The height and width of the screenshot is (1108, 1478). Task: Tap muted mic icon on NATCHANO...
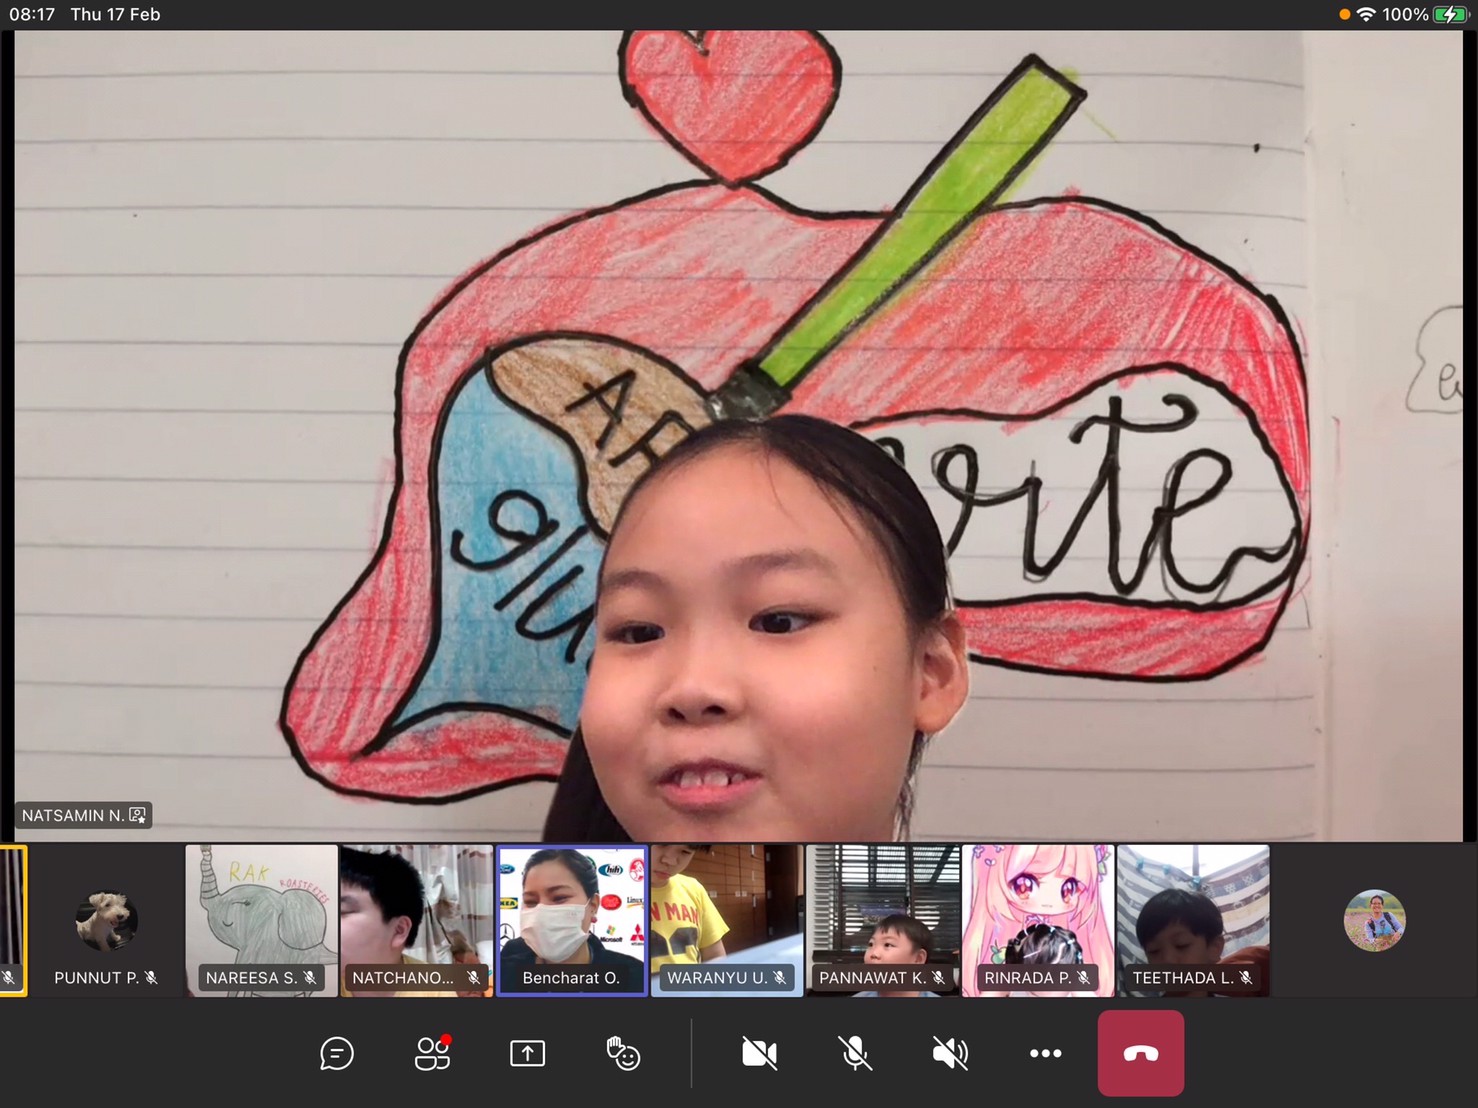tap(473, 978)
